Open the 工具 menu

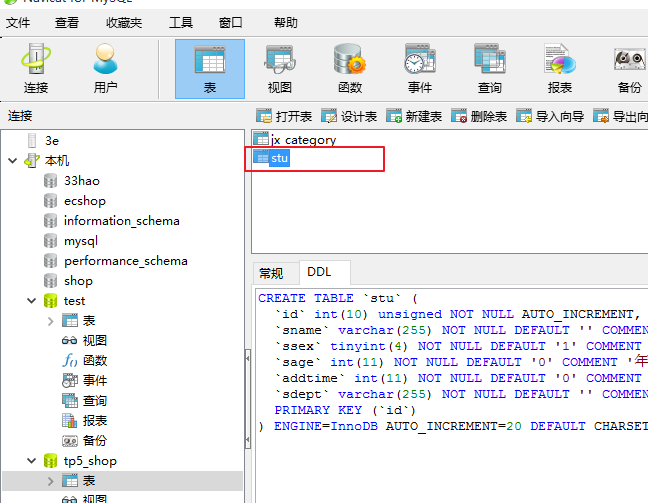181,23
